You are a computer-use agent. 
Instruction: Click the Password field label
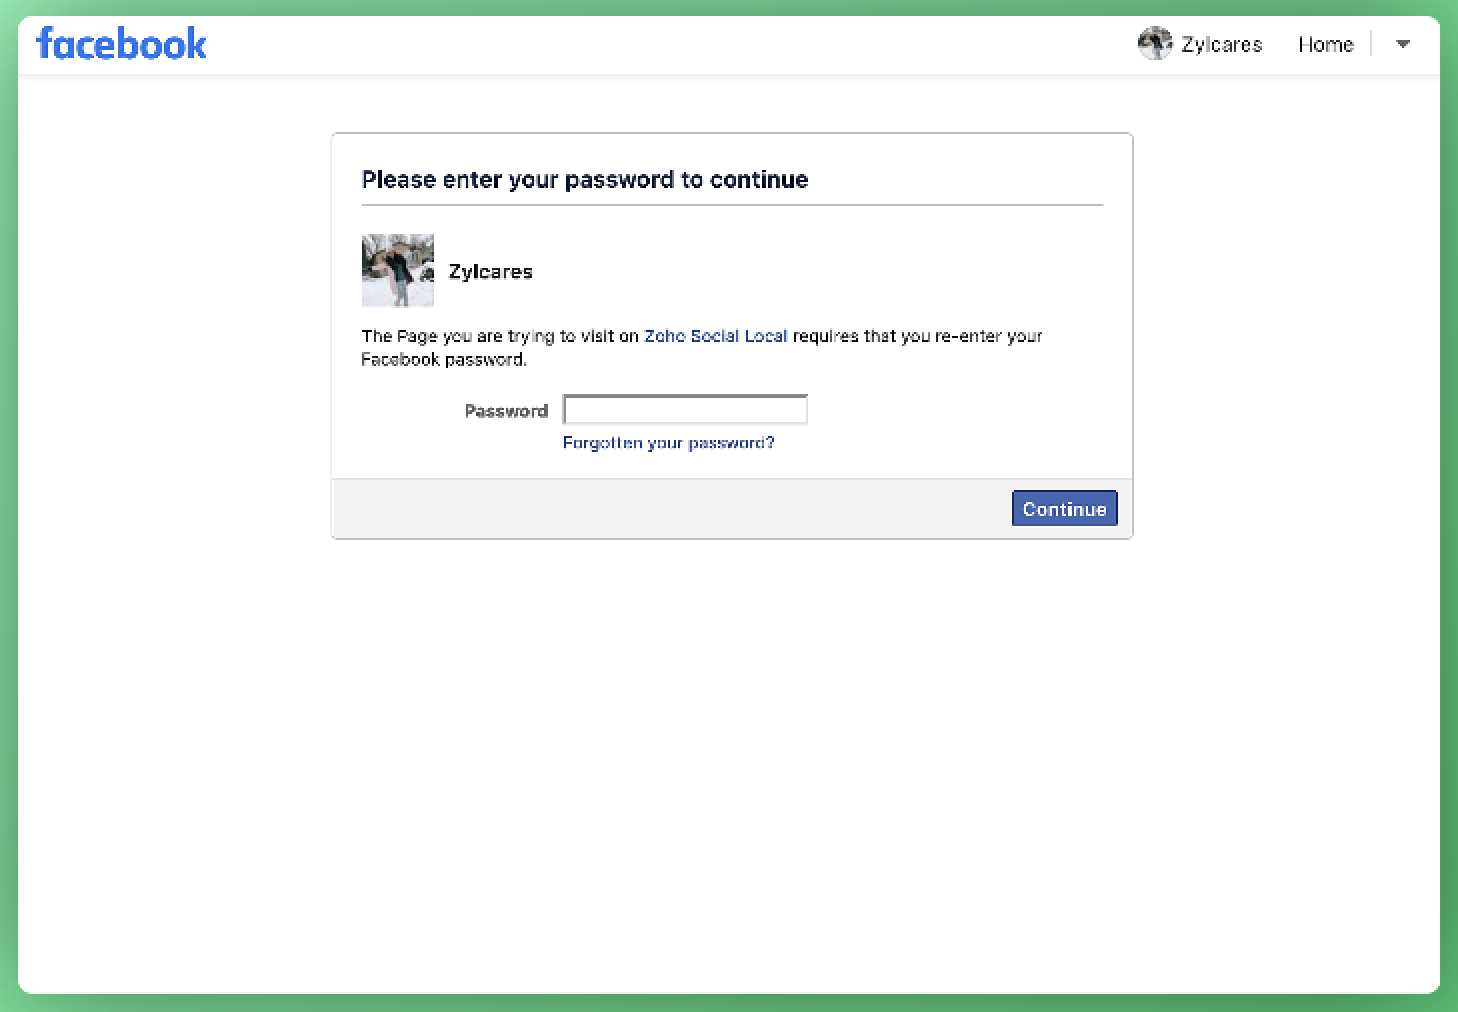pos(506,410)
